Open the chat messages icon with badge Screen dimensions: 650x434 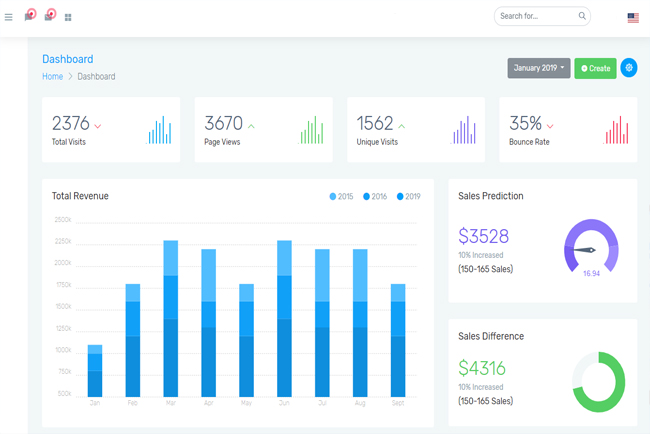(x=29, y=16)
